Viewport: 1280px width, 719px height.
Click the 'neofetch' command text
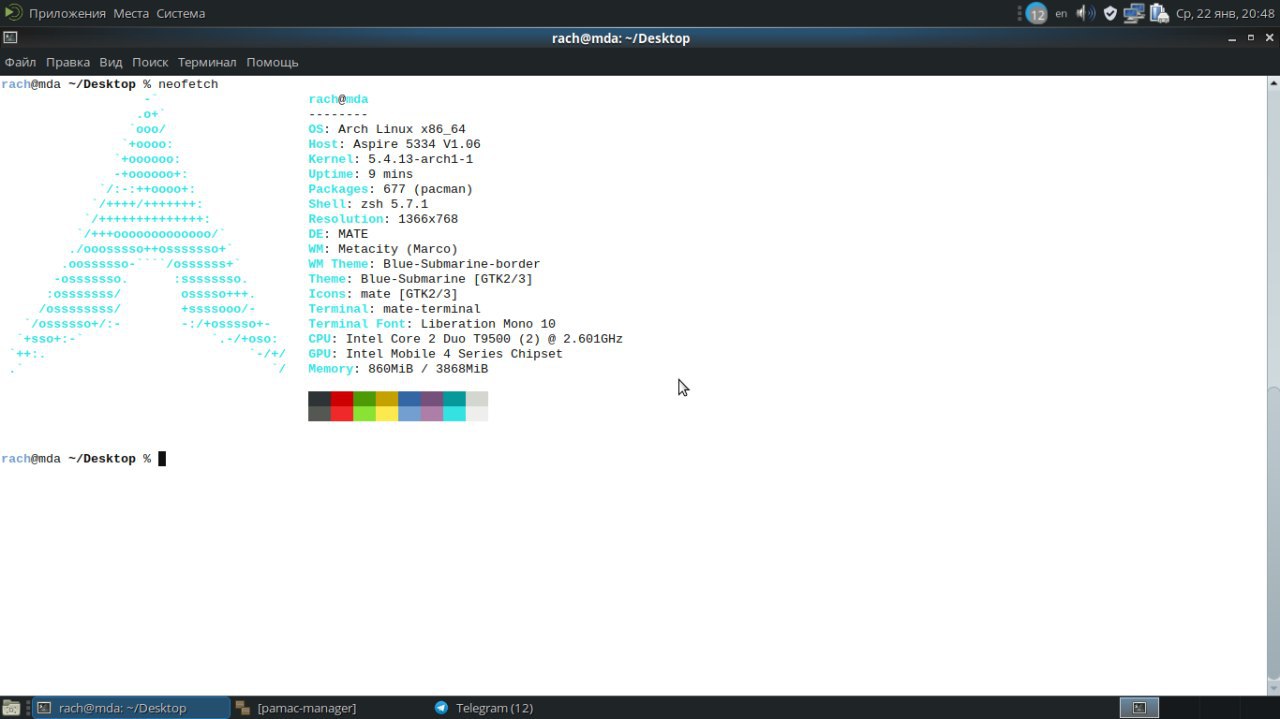(x=188, y=84)
